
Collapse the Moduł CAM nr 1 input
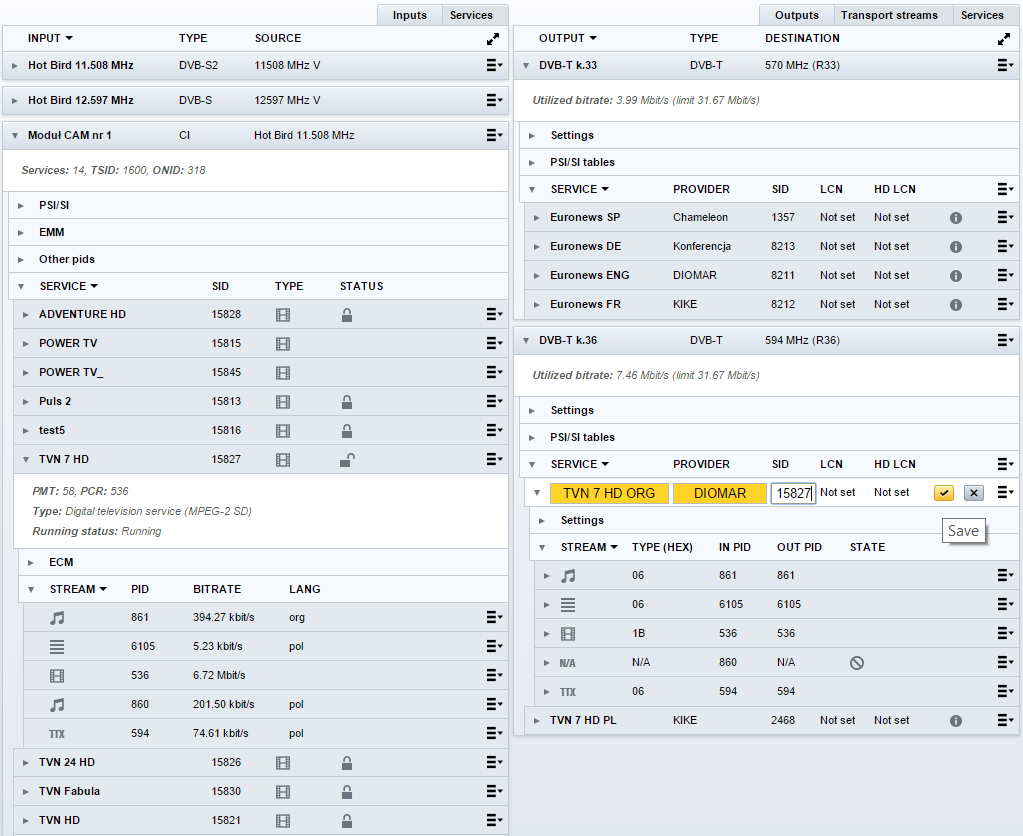(15, 136)
